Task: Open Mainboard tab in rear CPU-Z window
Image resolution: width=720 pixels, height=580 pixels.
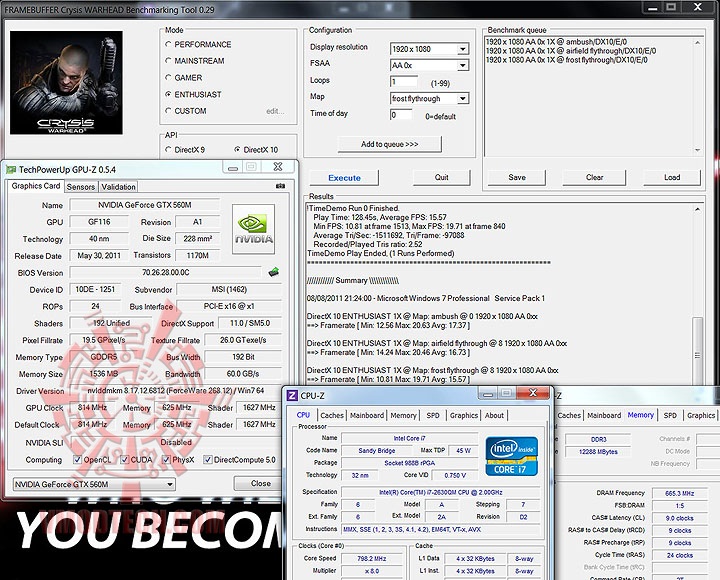Action: 604,415
